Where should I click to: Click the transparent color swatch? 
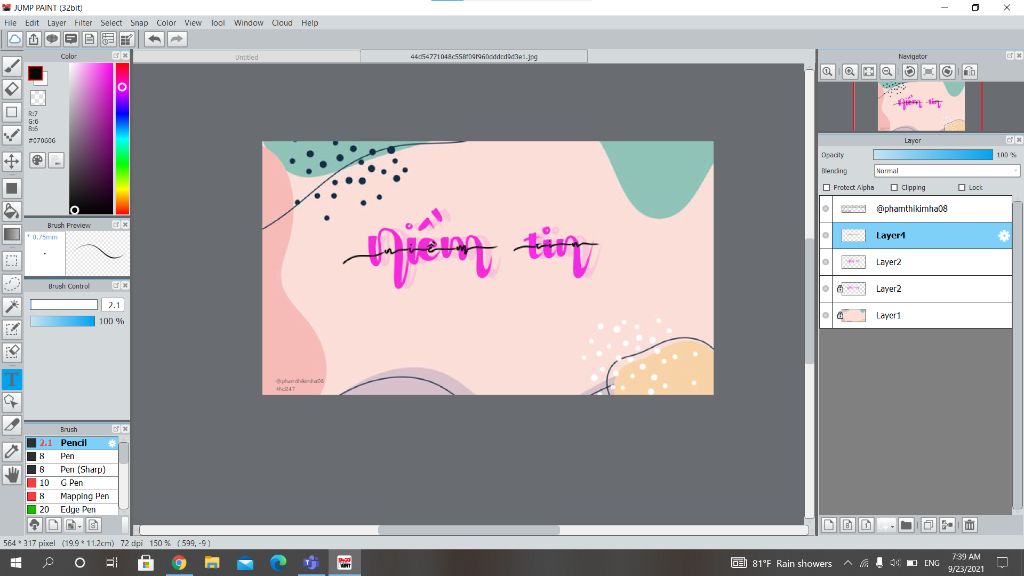38,98
